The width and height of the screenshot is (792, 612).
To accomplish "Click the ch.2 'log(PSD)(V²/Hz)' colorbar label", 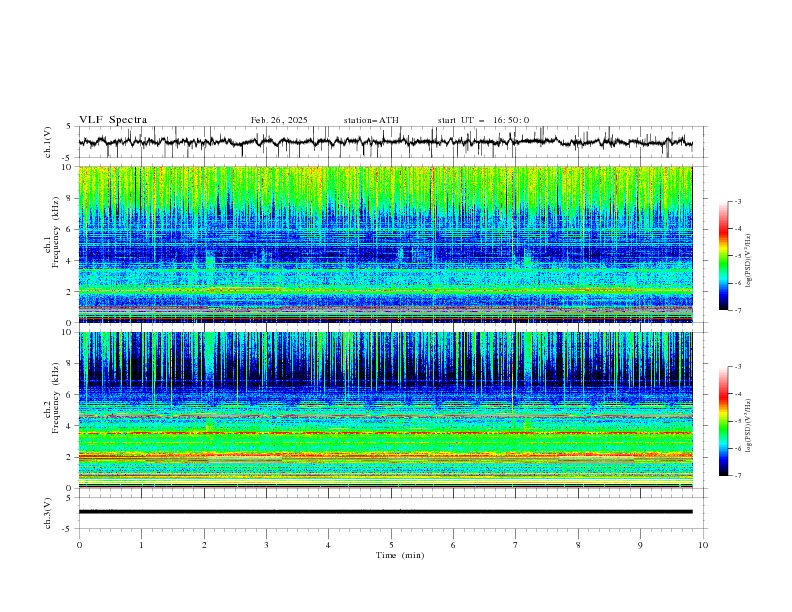I will click(748, 425).
